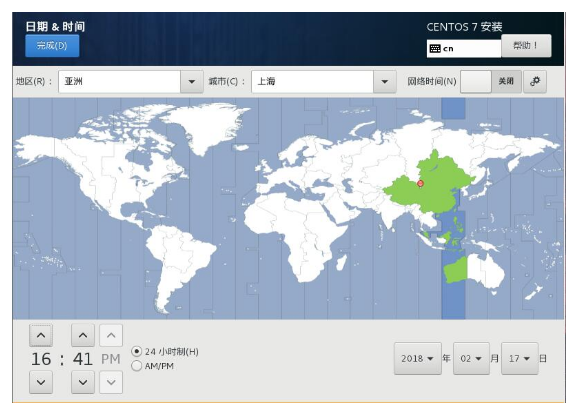The height and width of the screenshot is (415, 579).
Task: Expand the city dropdown showing 上海
Action: point(323,82)
